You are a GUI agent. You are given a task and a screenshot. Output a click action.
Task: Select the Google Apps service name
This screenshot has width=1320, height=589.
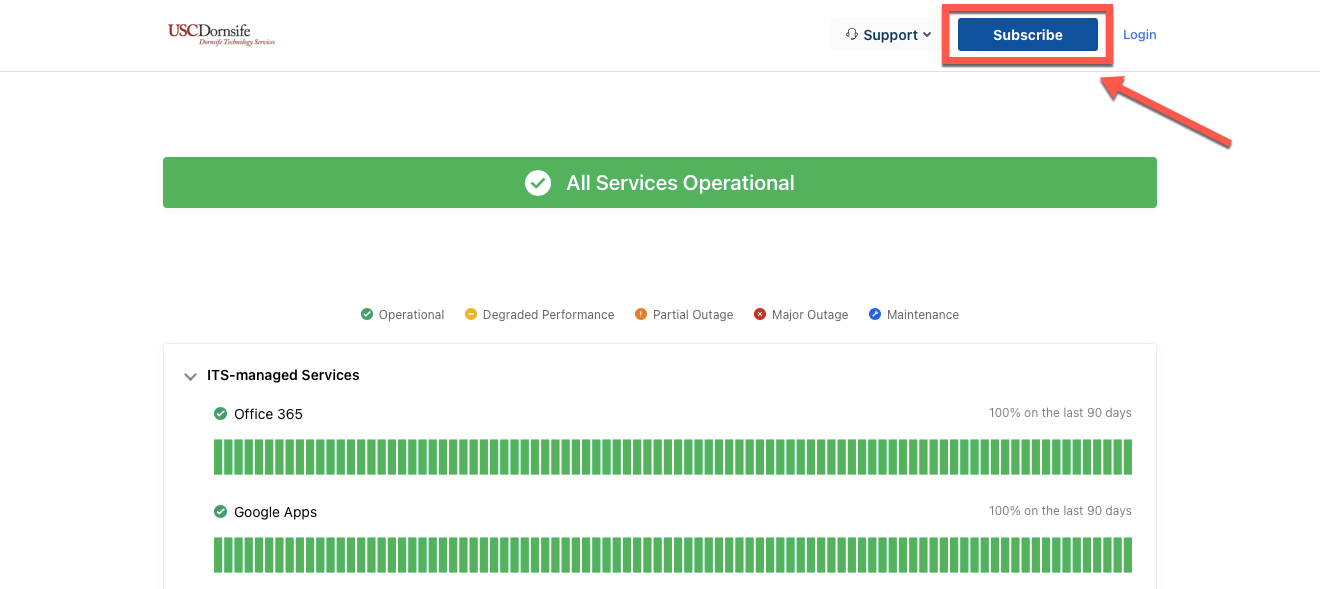tap(275, 512)
